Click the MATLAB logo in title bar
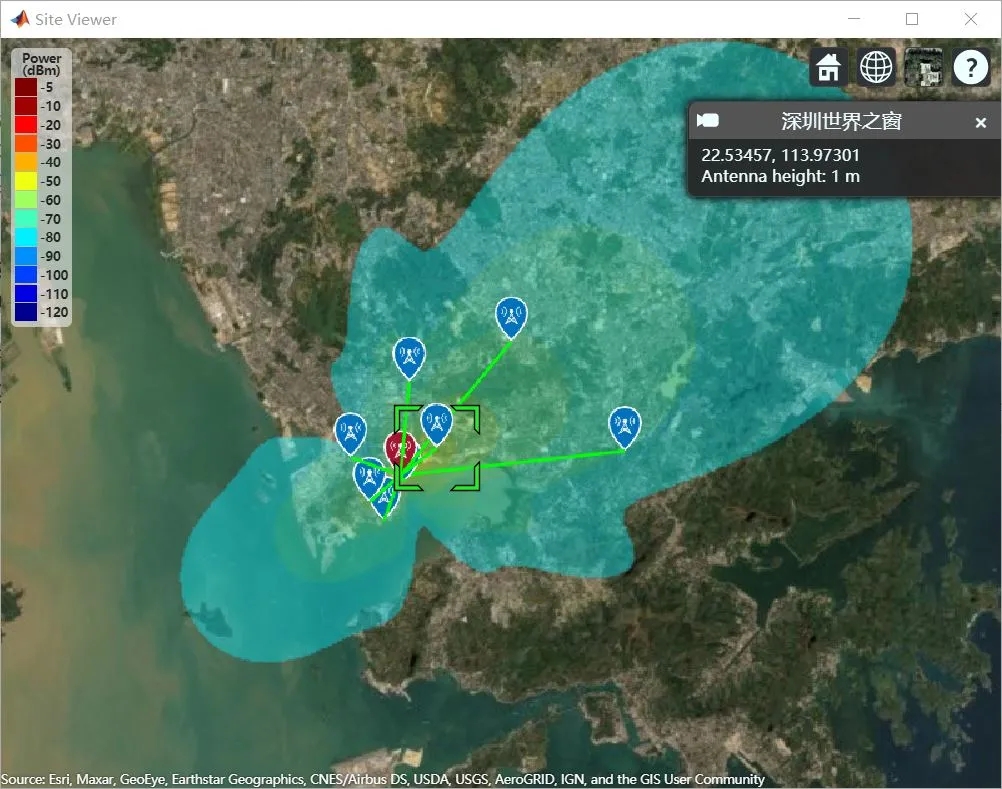Screen dimensions: 1002x789 [x=19, y=19]
